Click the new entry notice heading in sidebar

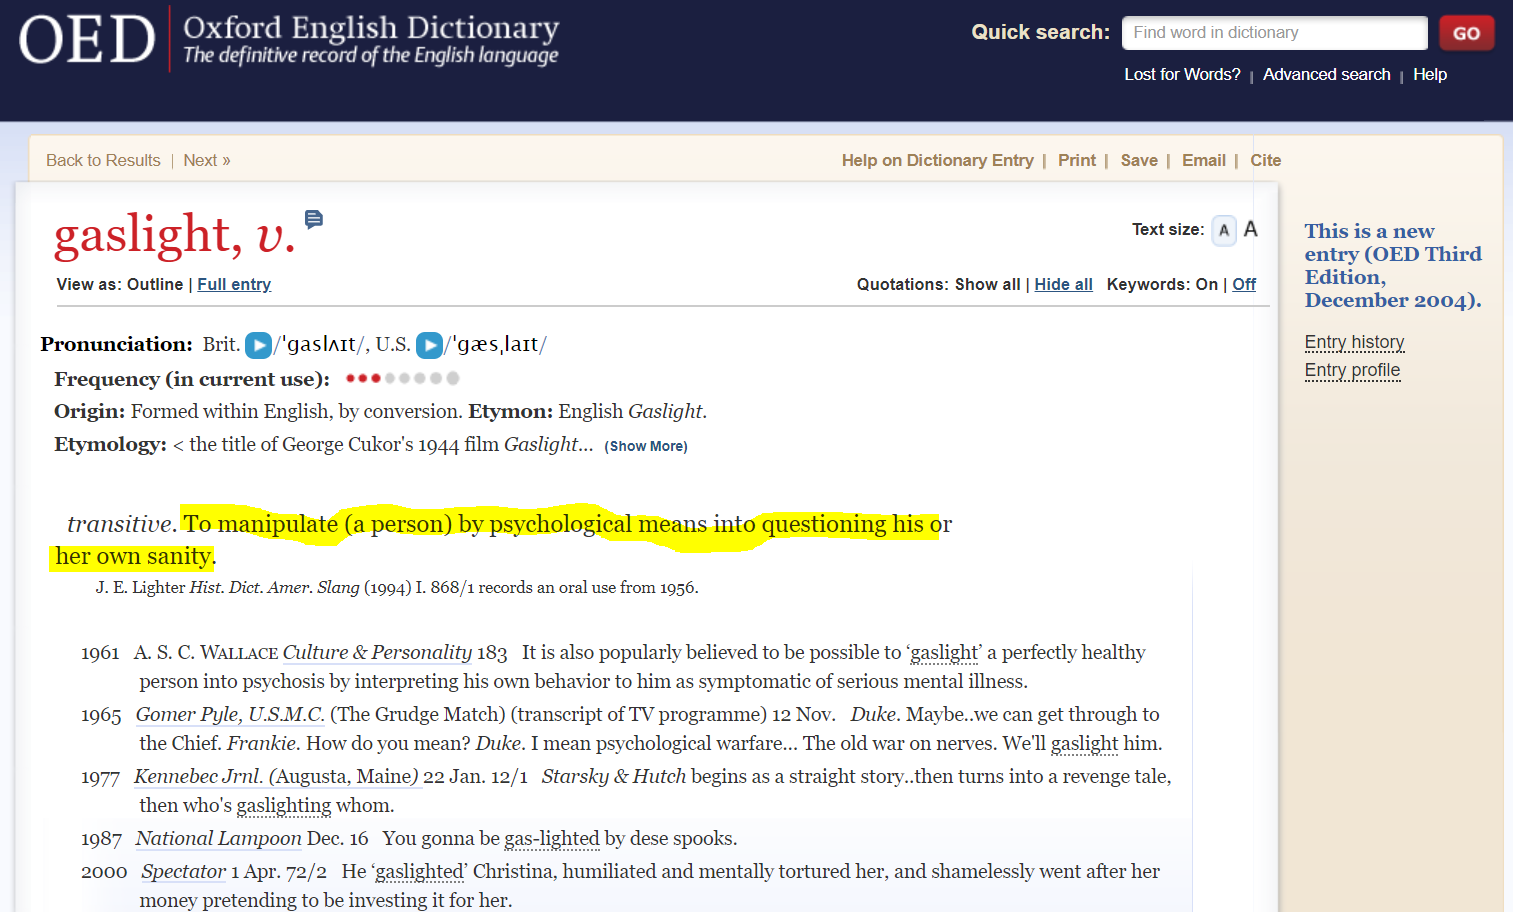[x=1392, y=265]
